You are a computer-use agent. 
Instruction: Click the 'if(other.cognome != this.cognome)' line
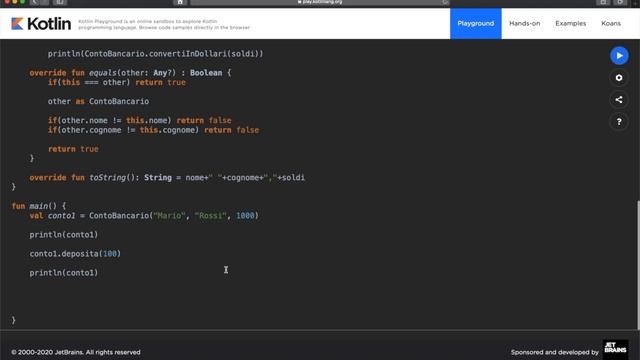pos(153,130)
